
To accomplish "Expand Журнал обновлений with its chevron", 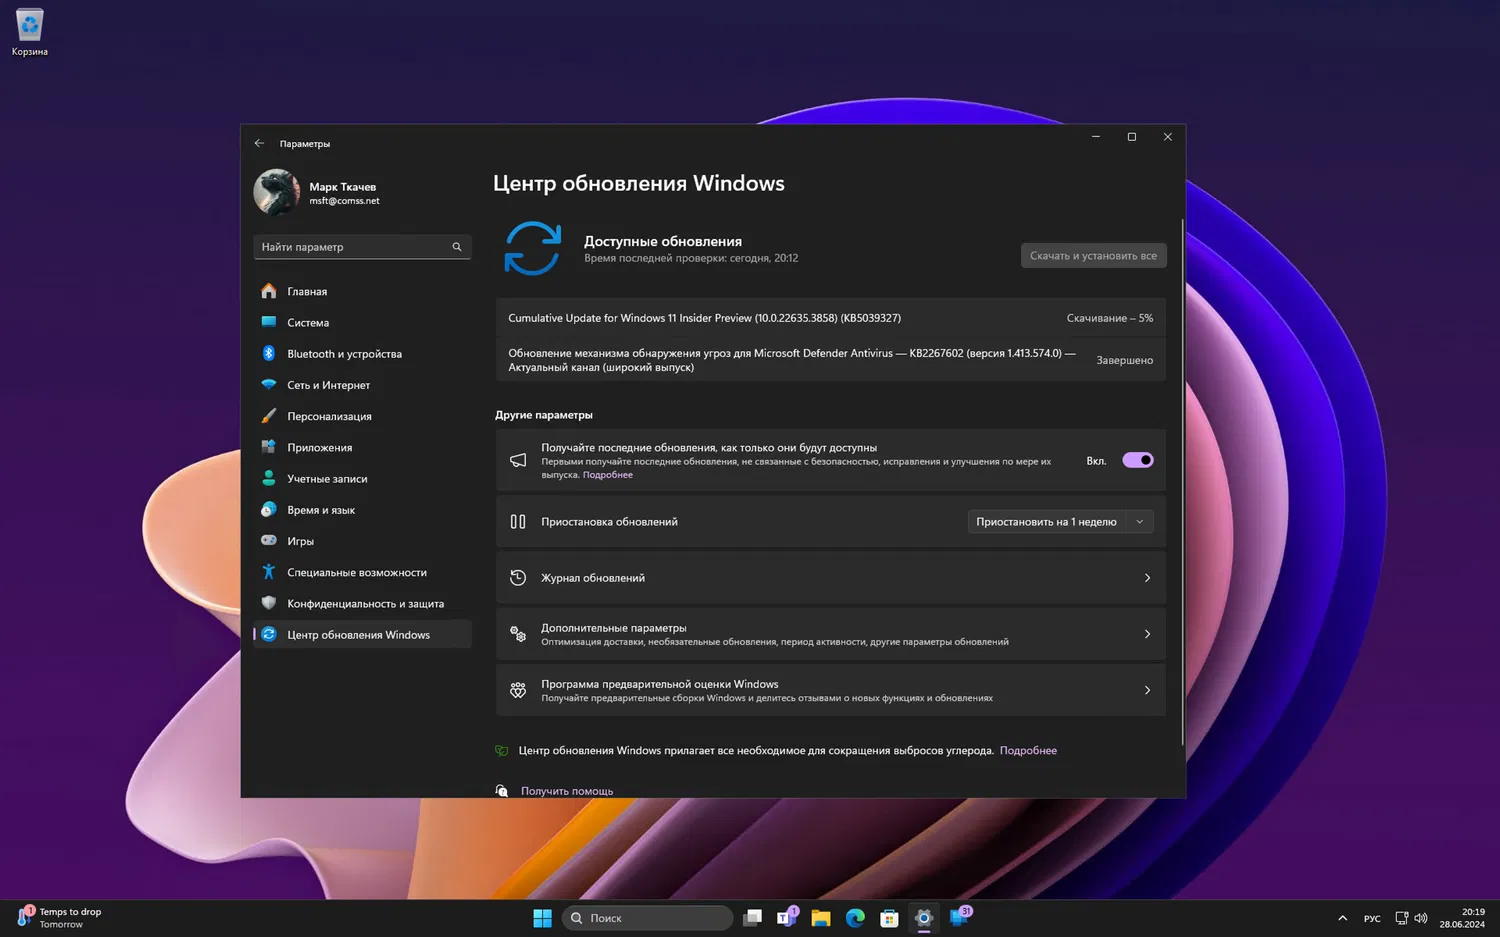I will pyautogui.click(x=1147, y=578).
